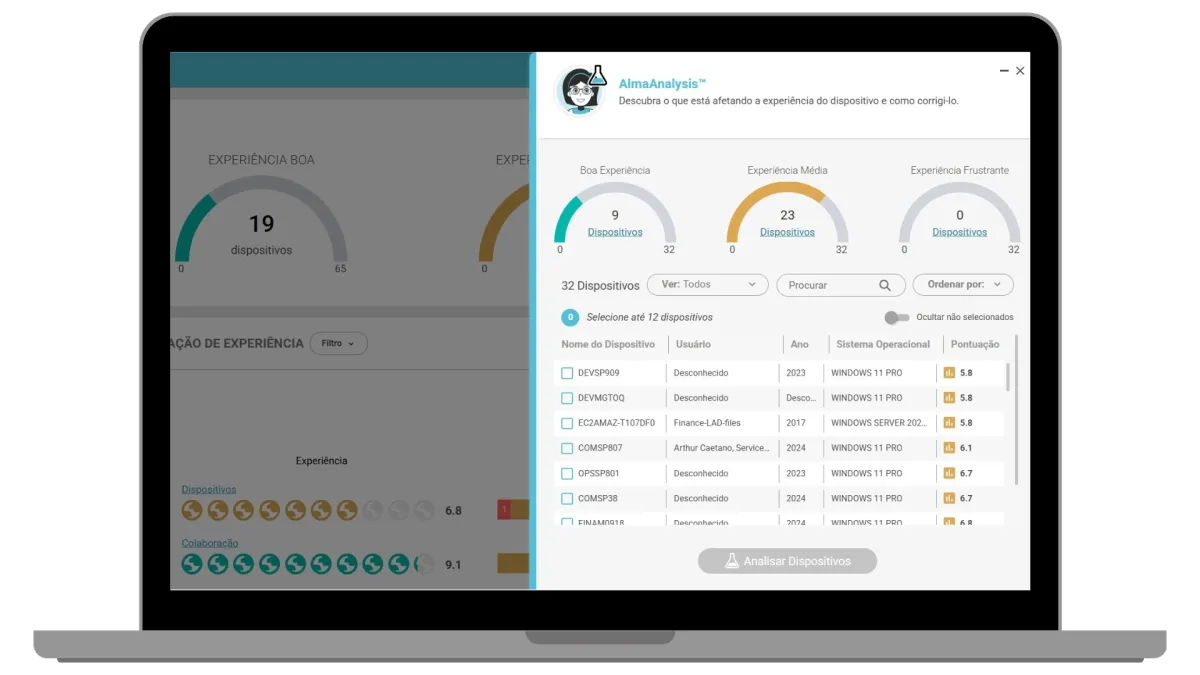Open Dispositivos link in background Experiência section
Viewport: 1200px width, 675px height.
click(x=209, y=490)
